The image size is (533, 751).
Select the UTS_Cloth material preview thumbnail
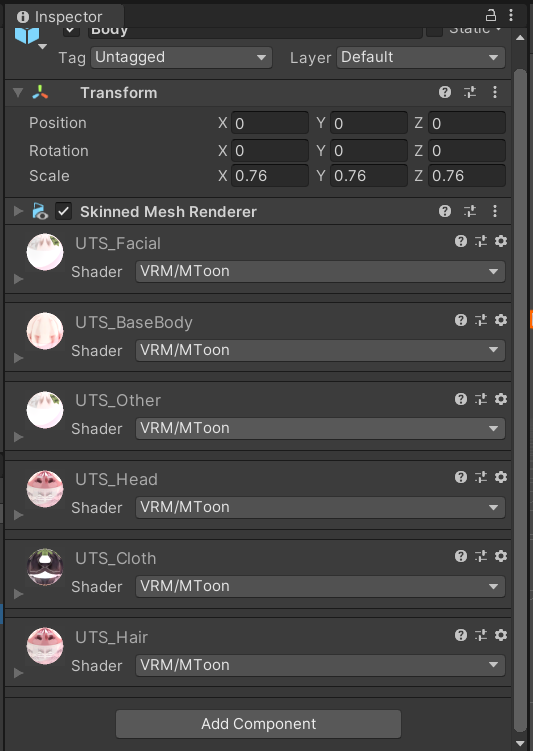click(x=45, y=567)
